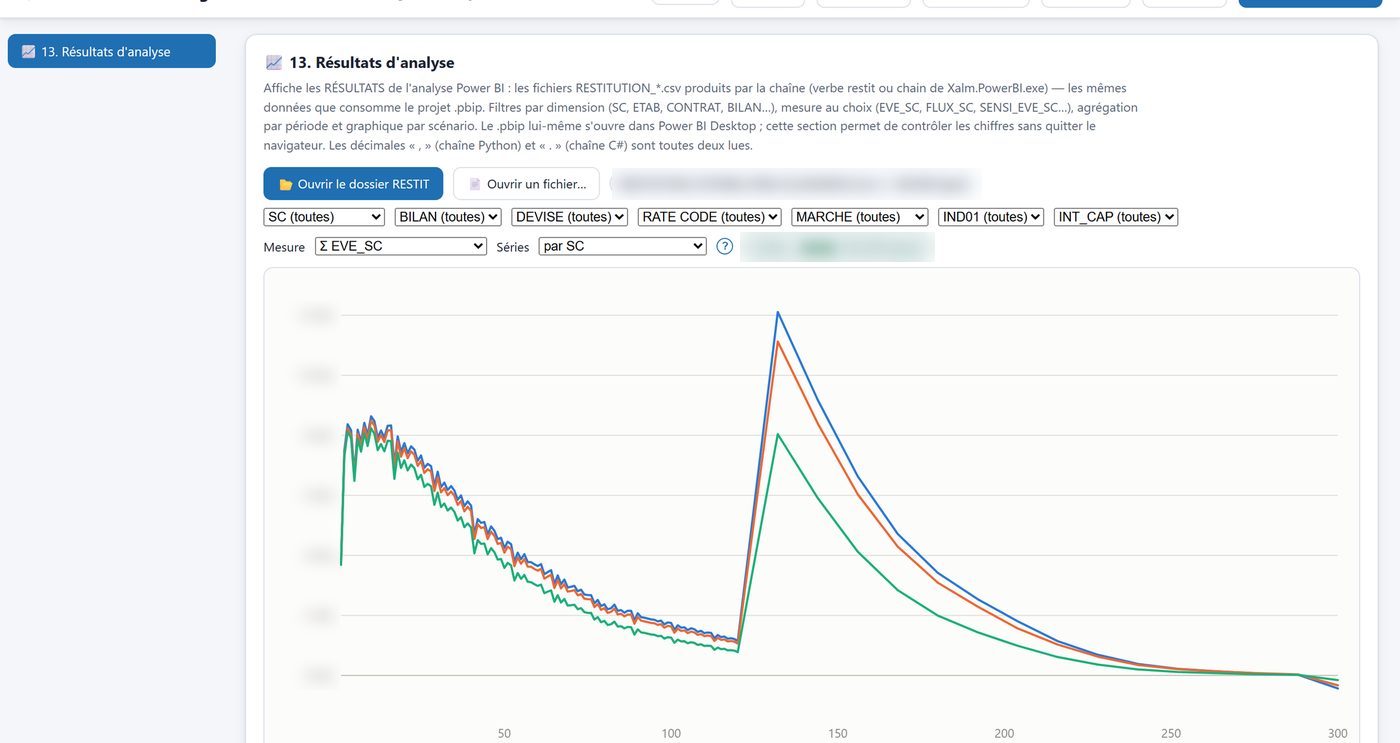The width and height of the screenshot is (1400, 743).
Task: Open the "13. Résultats d'analyse" sidebar item
Action: (x=111, y=51)
